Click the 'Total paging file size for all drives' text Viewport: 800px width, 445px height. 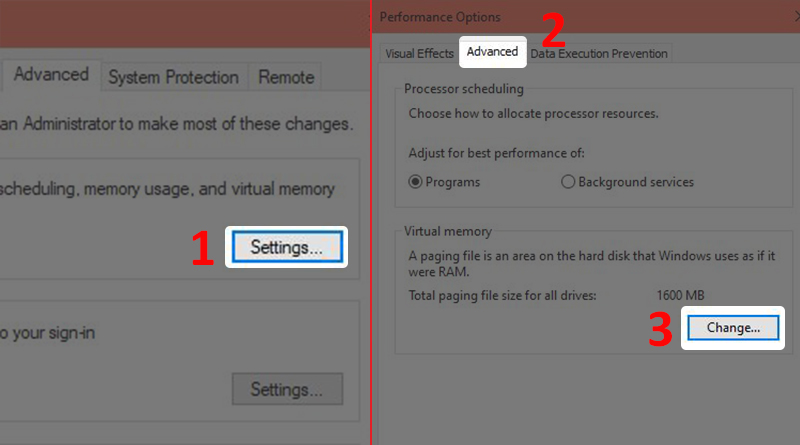(x=503, y=296)
